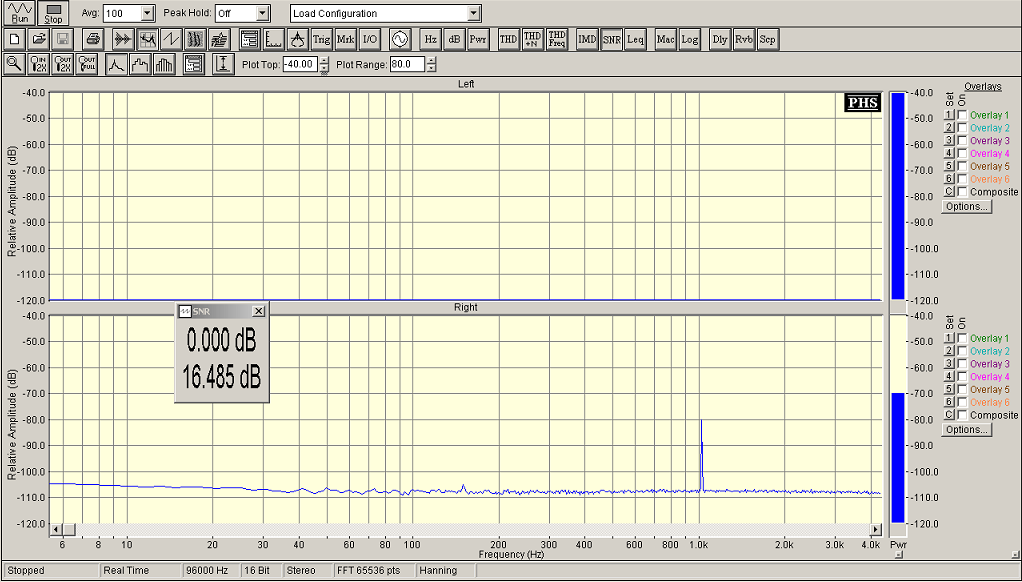Viewport: 1022px width, 582px height.
Task: Open the IMD measurement utility
Action: point(587,39)
